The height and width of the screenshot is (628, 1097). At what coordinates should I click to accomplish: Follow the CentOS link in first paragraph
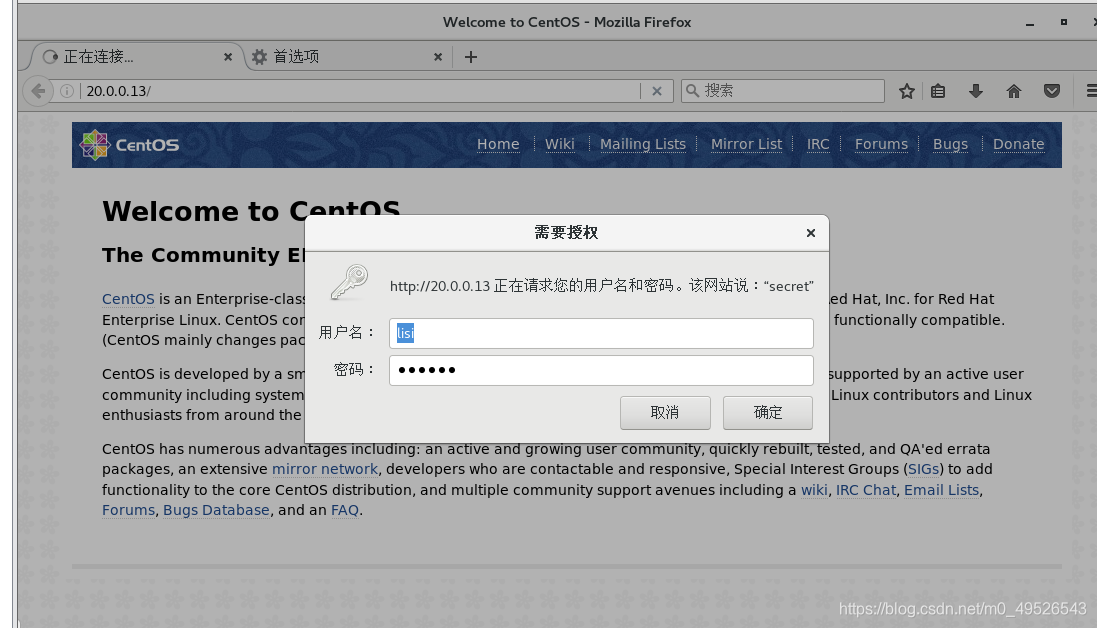pos(128,299)
